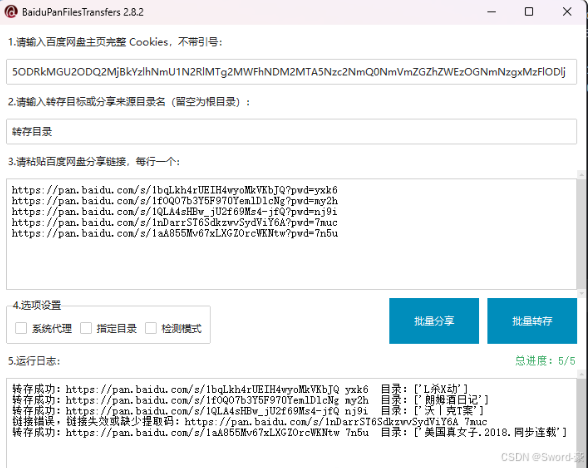Viewport: 588px width, 468px height.
Task: Click the 链接错误 log line
Action: tap(249, 422)
